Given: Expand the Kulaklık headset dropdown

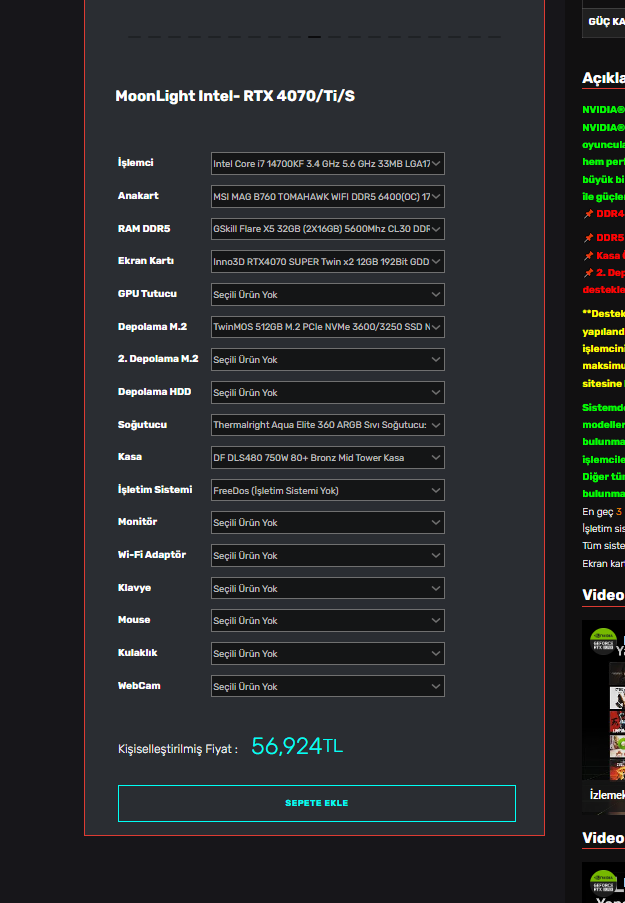Looking at the screenshot, I should pos(328,653).
